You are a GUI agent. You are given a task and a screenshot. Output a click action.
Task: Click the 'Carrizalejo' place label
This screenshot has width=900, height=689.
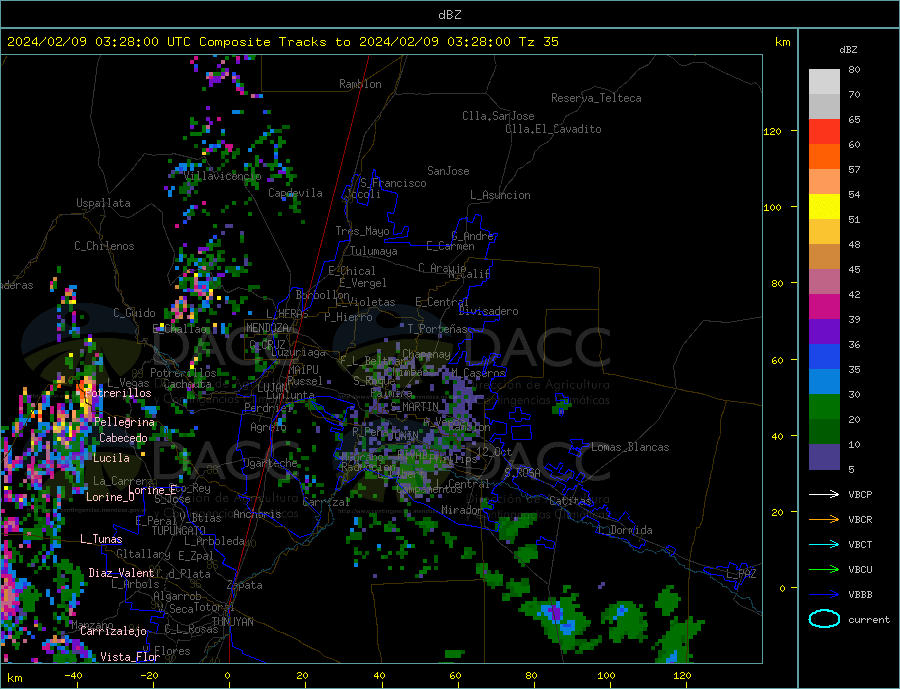click(113, 632)
